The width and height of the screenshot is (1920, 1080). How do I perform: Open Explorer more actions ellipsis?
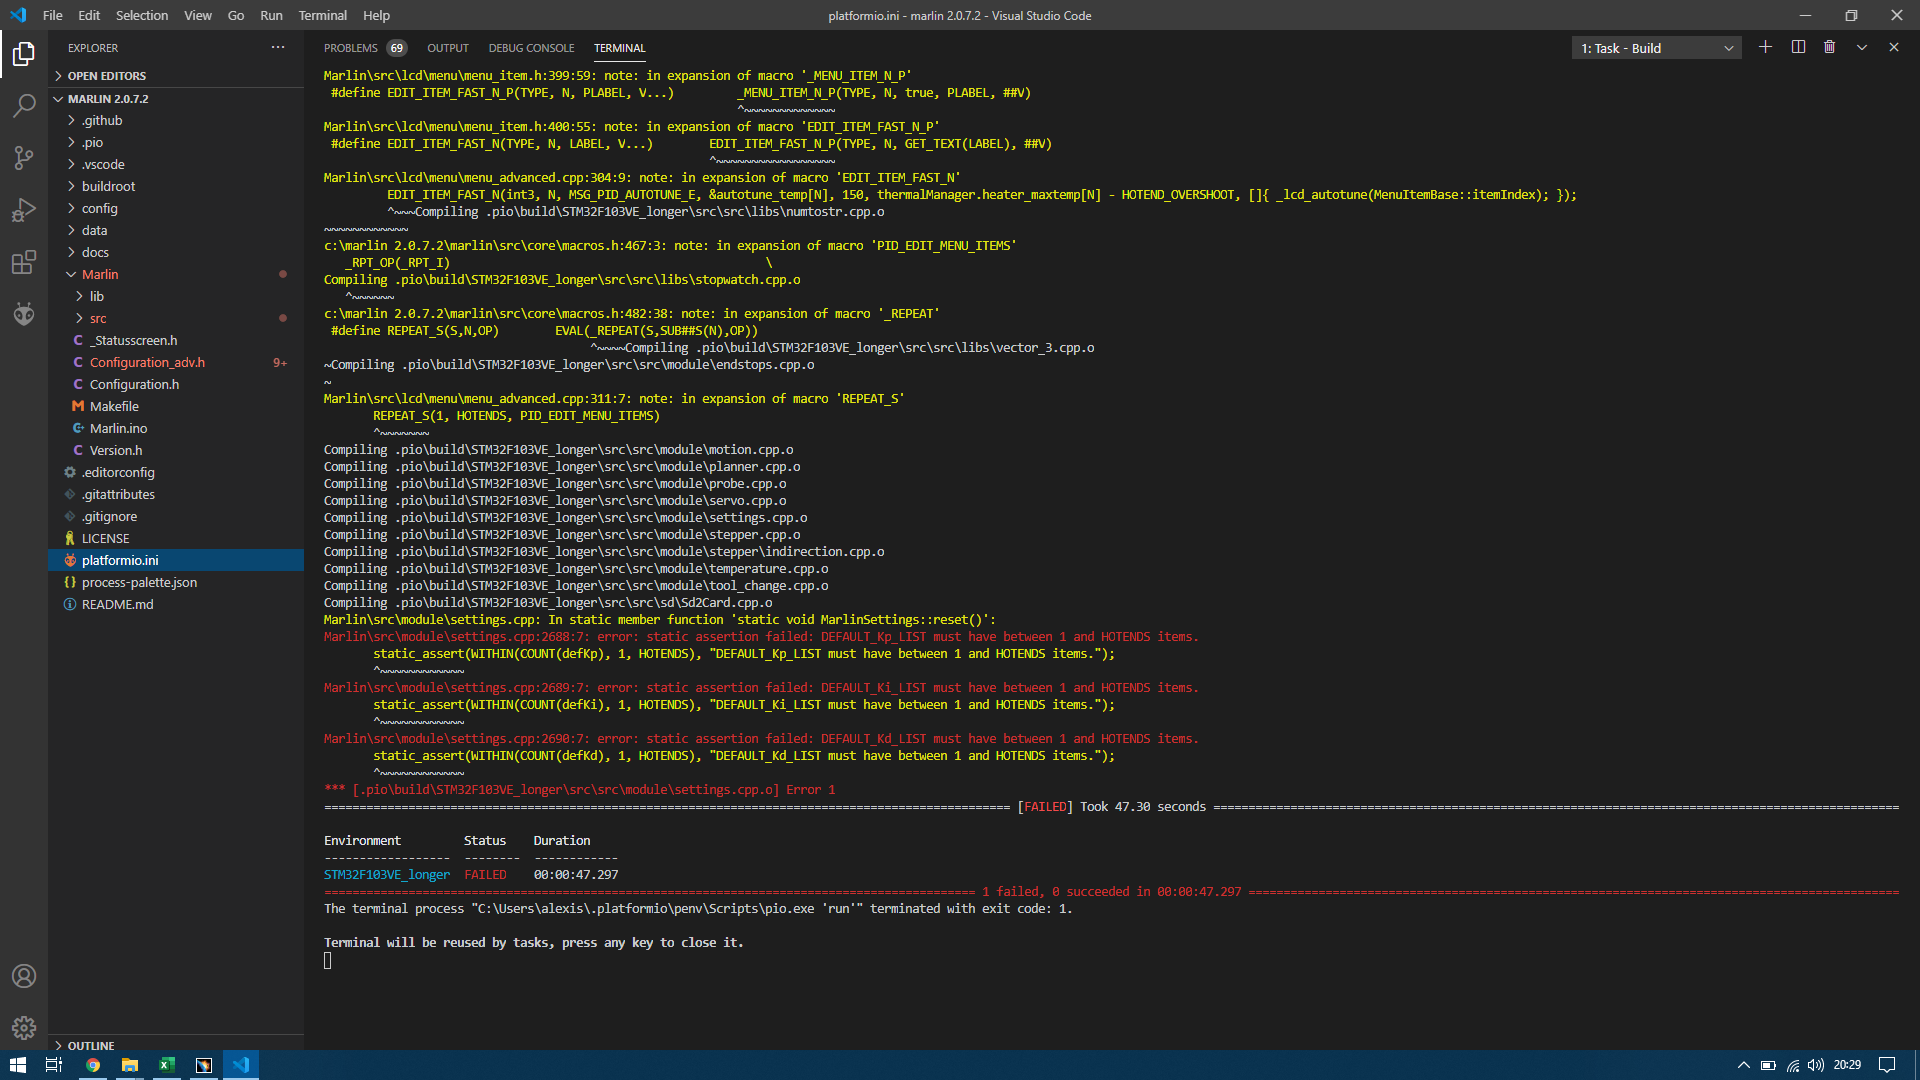[278, 47]
